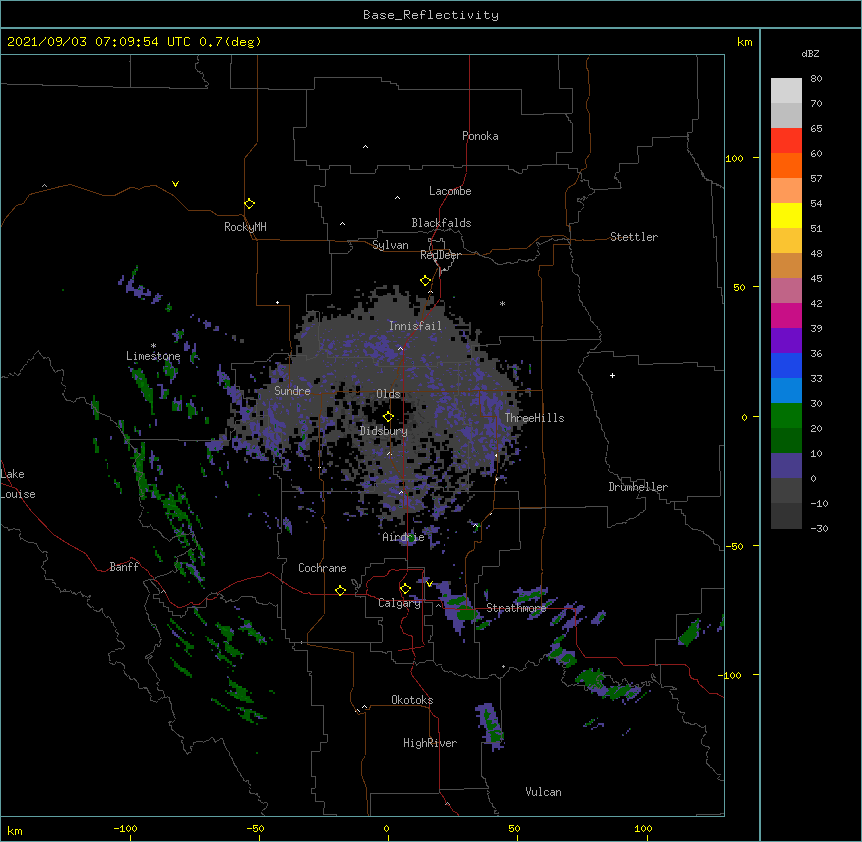Pick the light blue swatch above 30 dBZ
This screenshot has width=862, height=842.
[x=786, y=390]
